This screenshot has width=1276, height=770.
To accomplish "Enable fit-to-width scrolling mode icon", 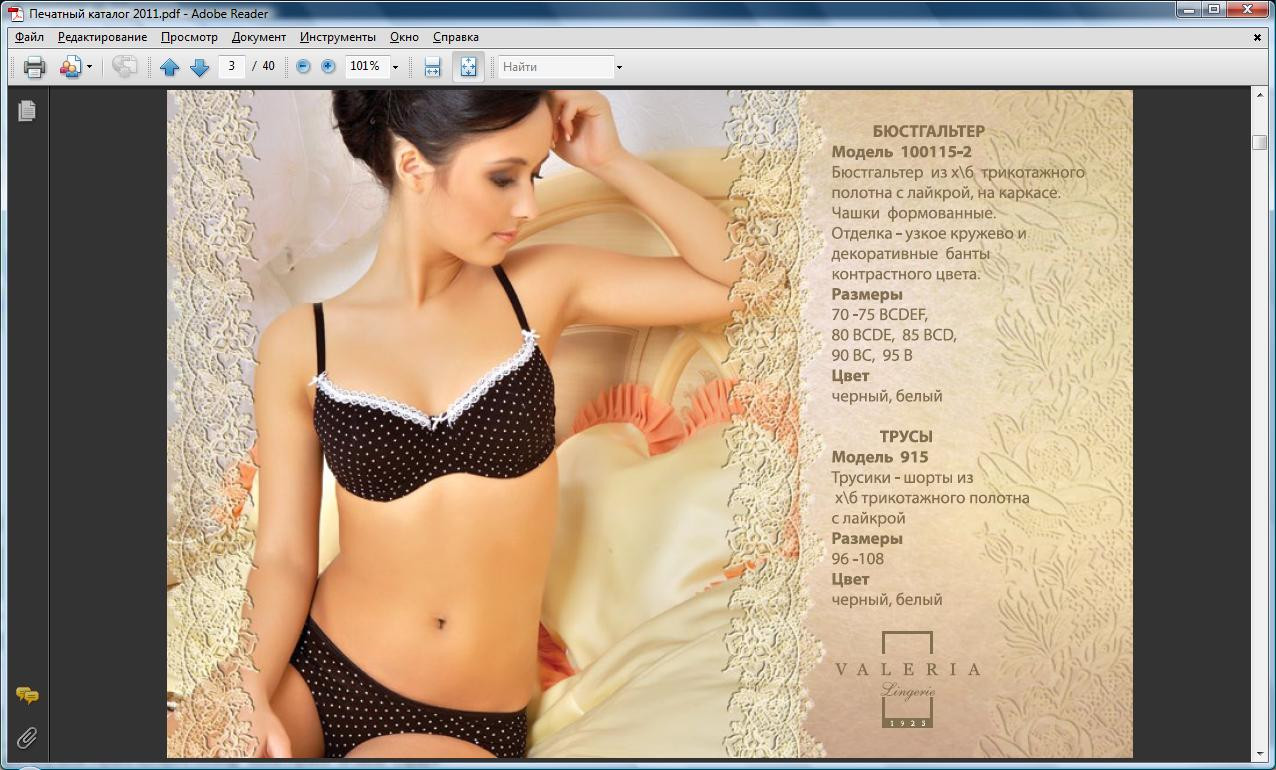I will (432, 67).
